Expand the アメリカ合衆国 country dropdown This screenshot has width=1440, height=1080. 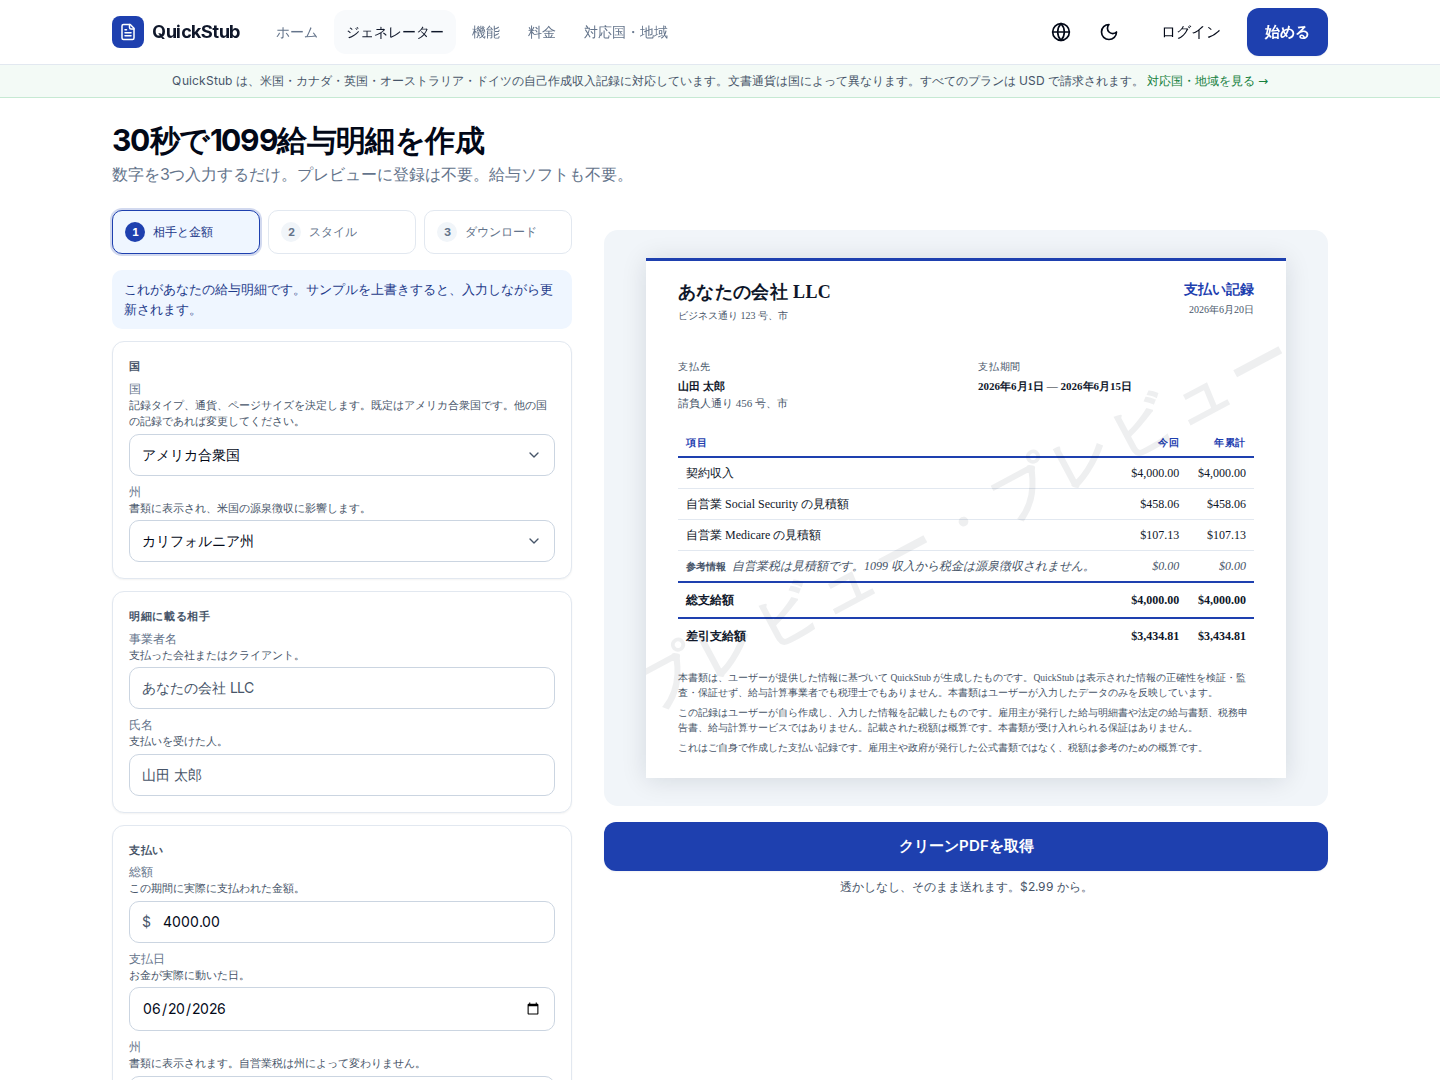[342, 455]
